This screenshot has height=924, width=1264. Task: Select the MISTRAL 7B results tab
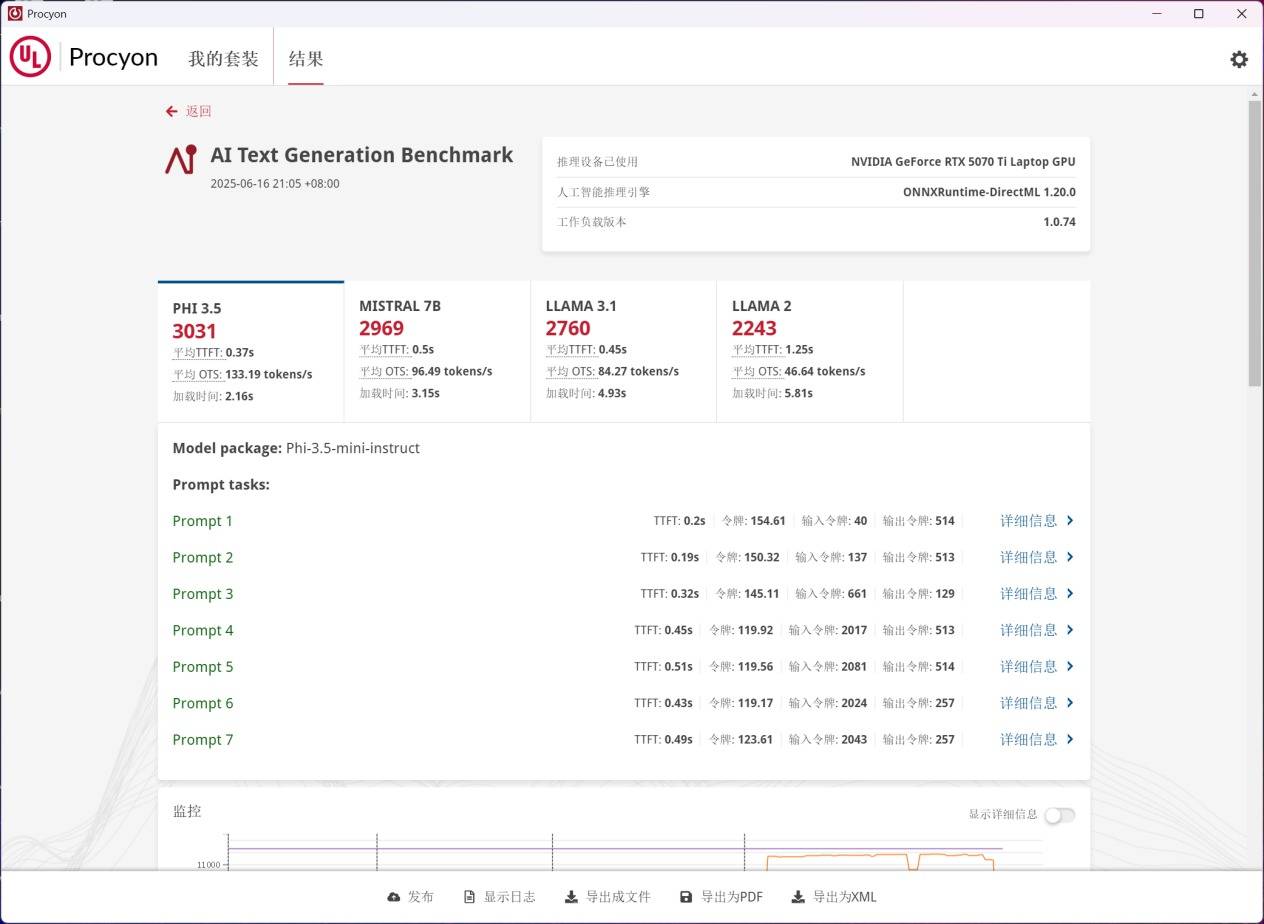437,350
